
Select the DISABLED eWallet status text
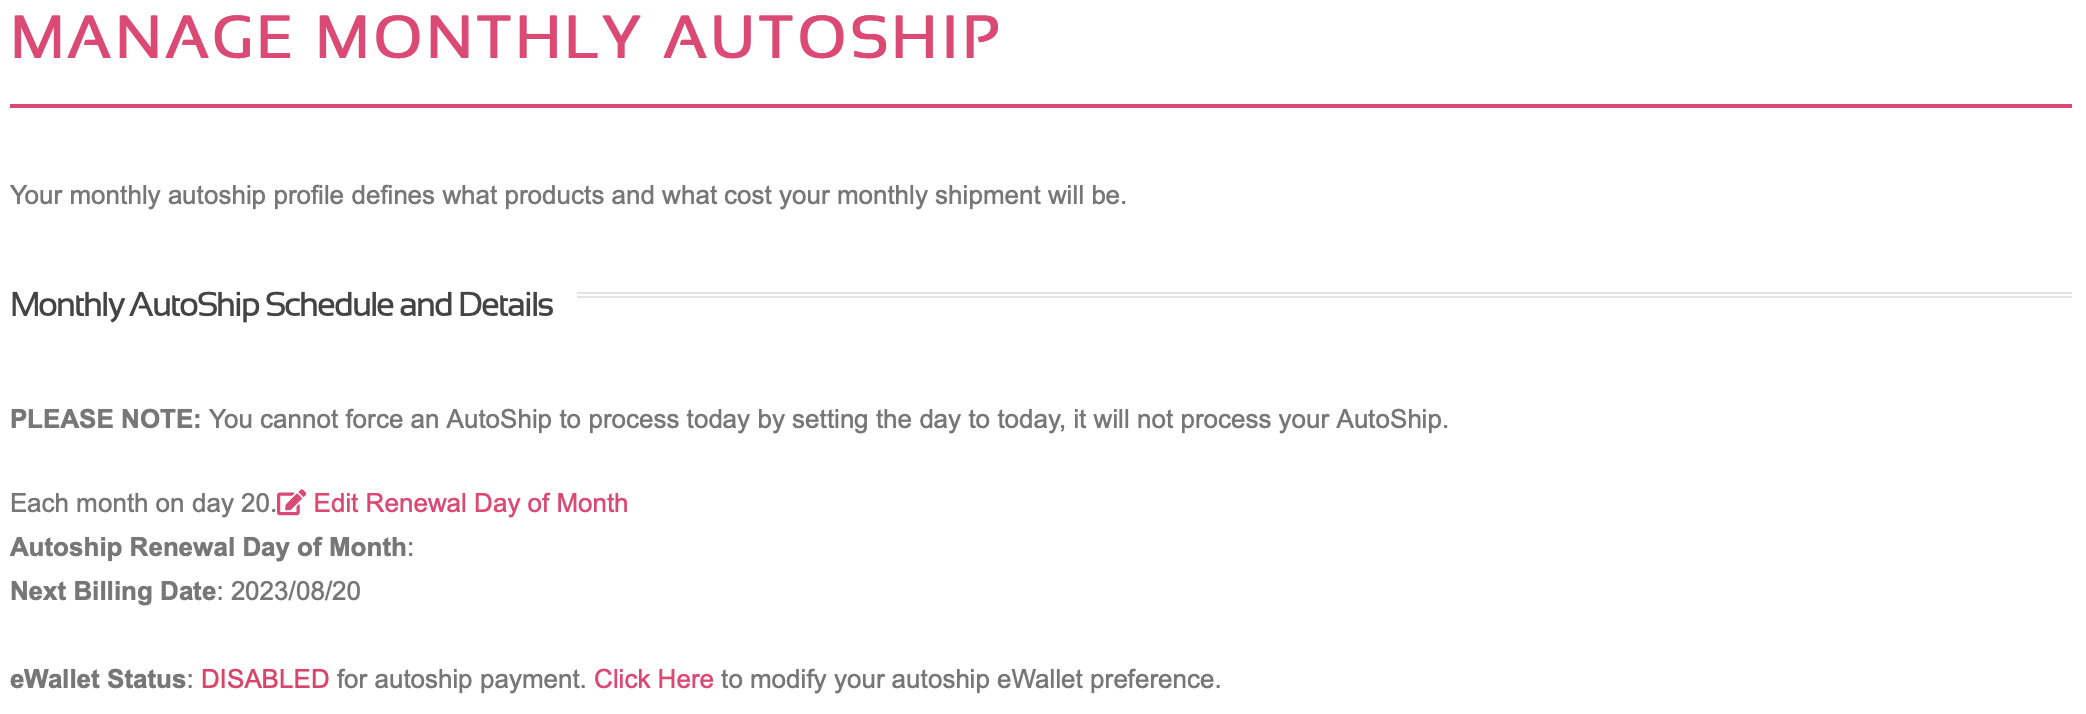(265, 678)
